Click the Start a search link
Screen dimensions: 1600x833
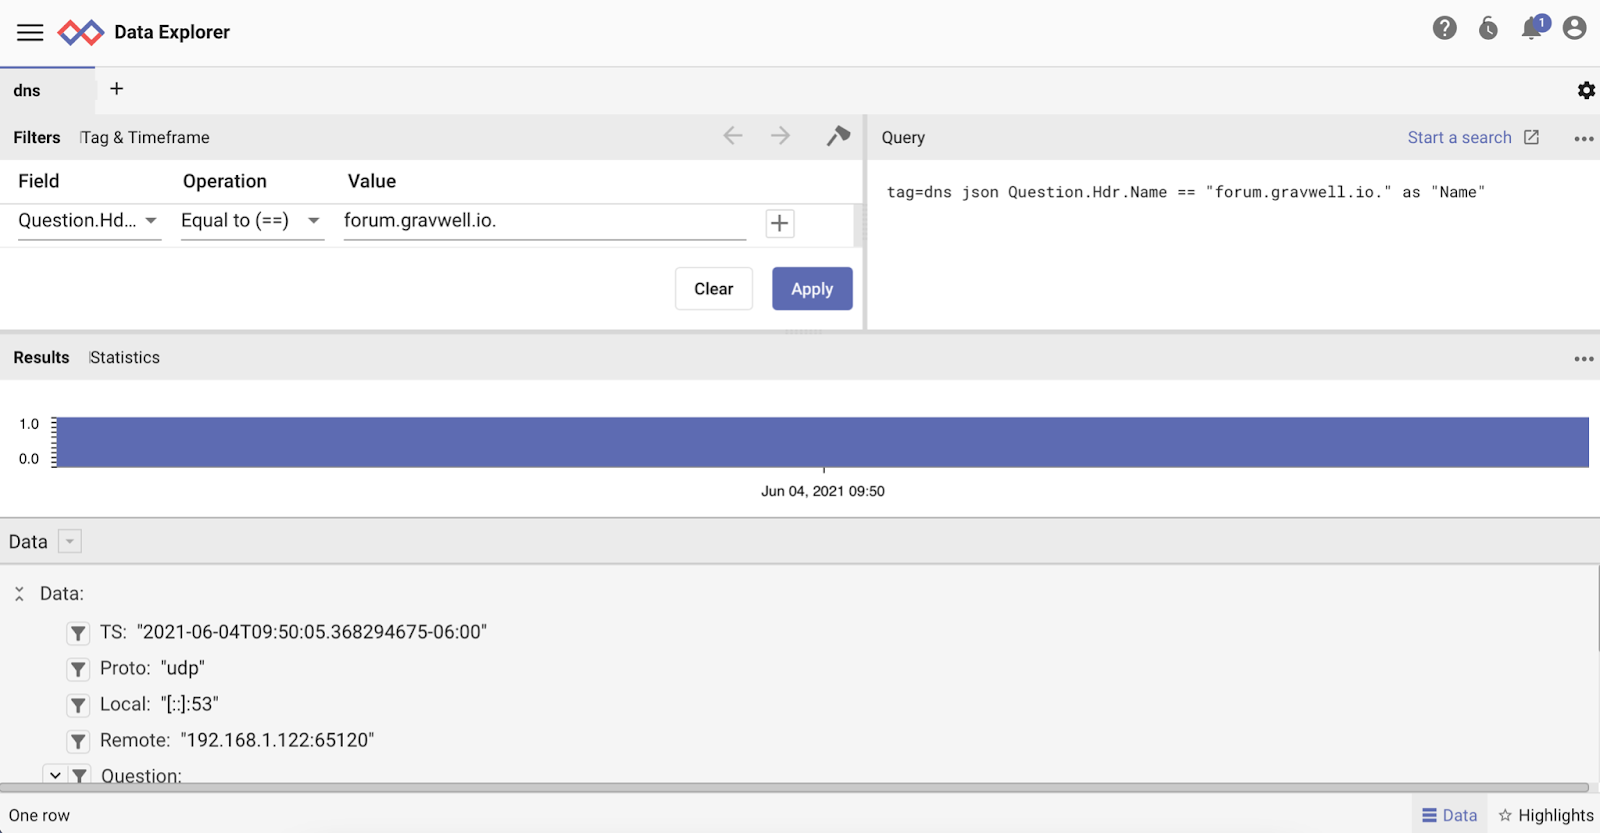1473,138
